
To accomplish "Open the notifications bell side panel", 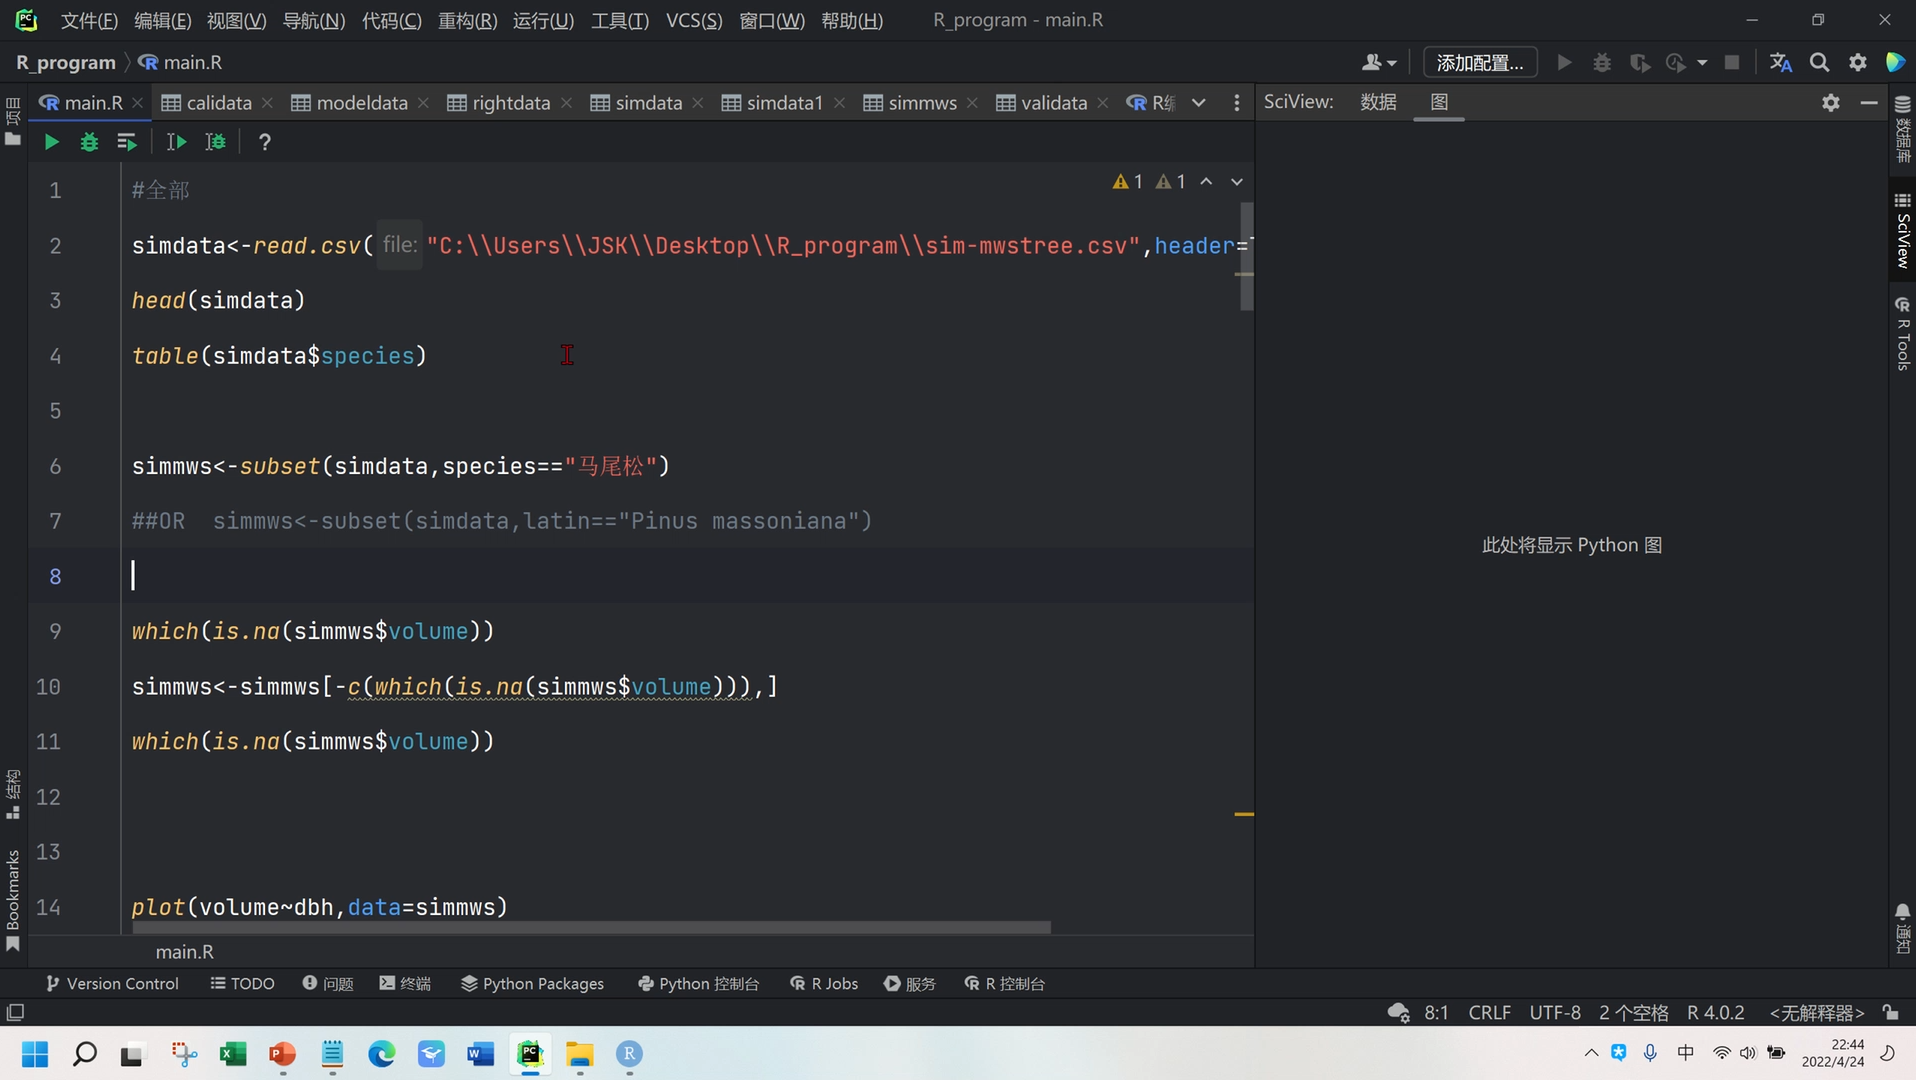I will pyautogui.click(x=1902, y=928).
